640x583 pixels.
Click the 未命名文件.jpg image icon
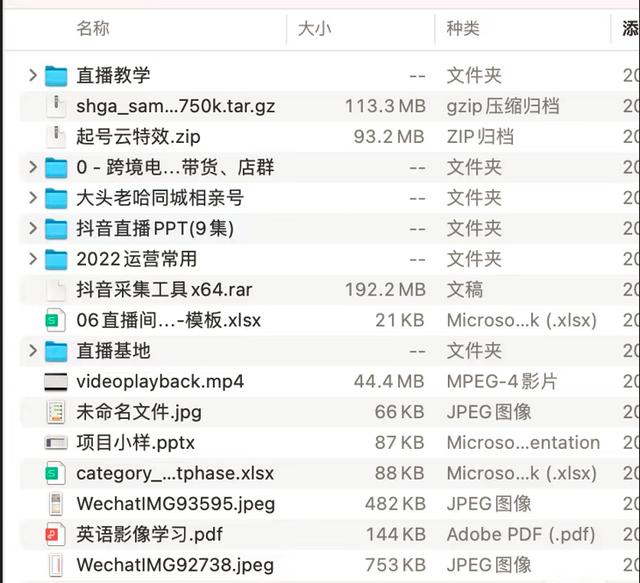[x=56, y=412]
